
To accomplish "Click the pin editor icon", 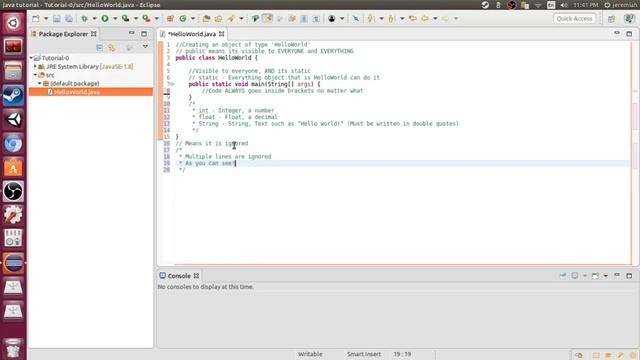I will coord(356,18).
